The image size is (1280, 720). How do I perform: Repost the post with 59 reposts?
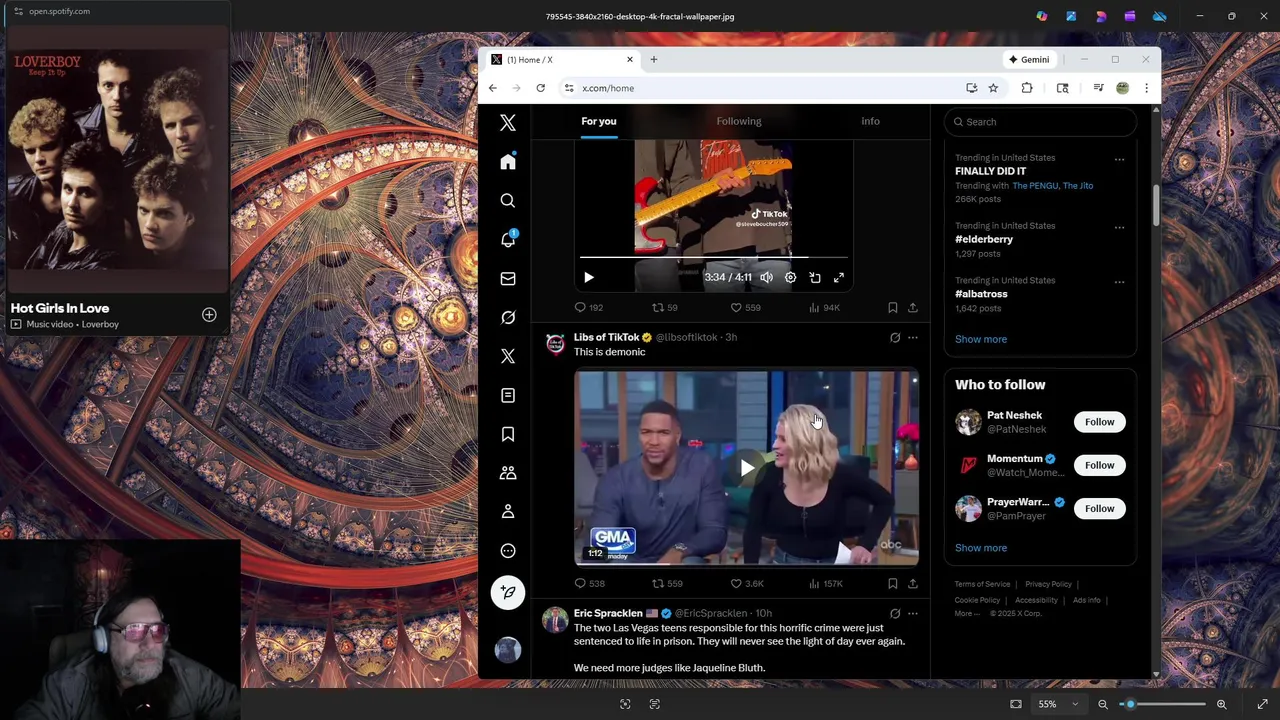pyautogui.click(x=665, y=308)
